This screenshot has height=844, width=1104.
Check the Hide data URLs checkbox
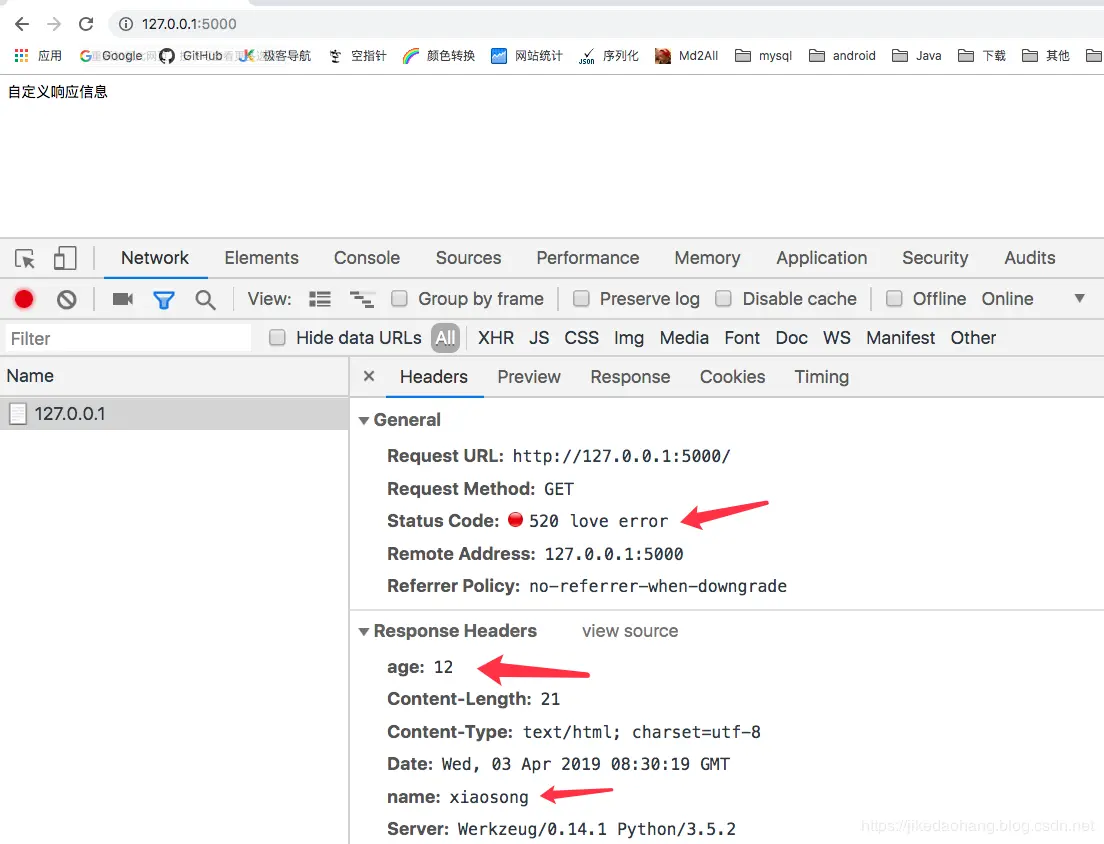click(277, 338)
